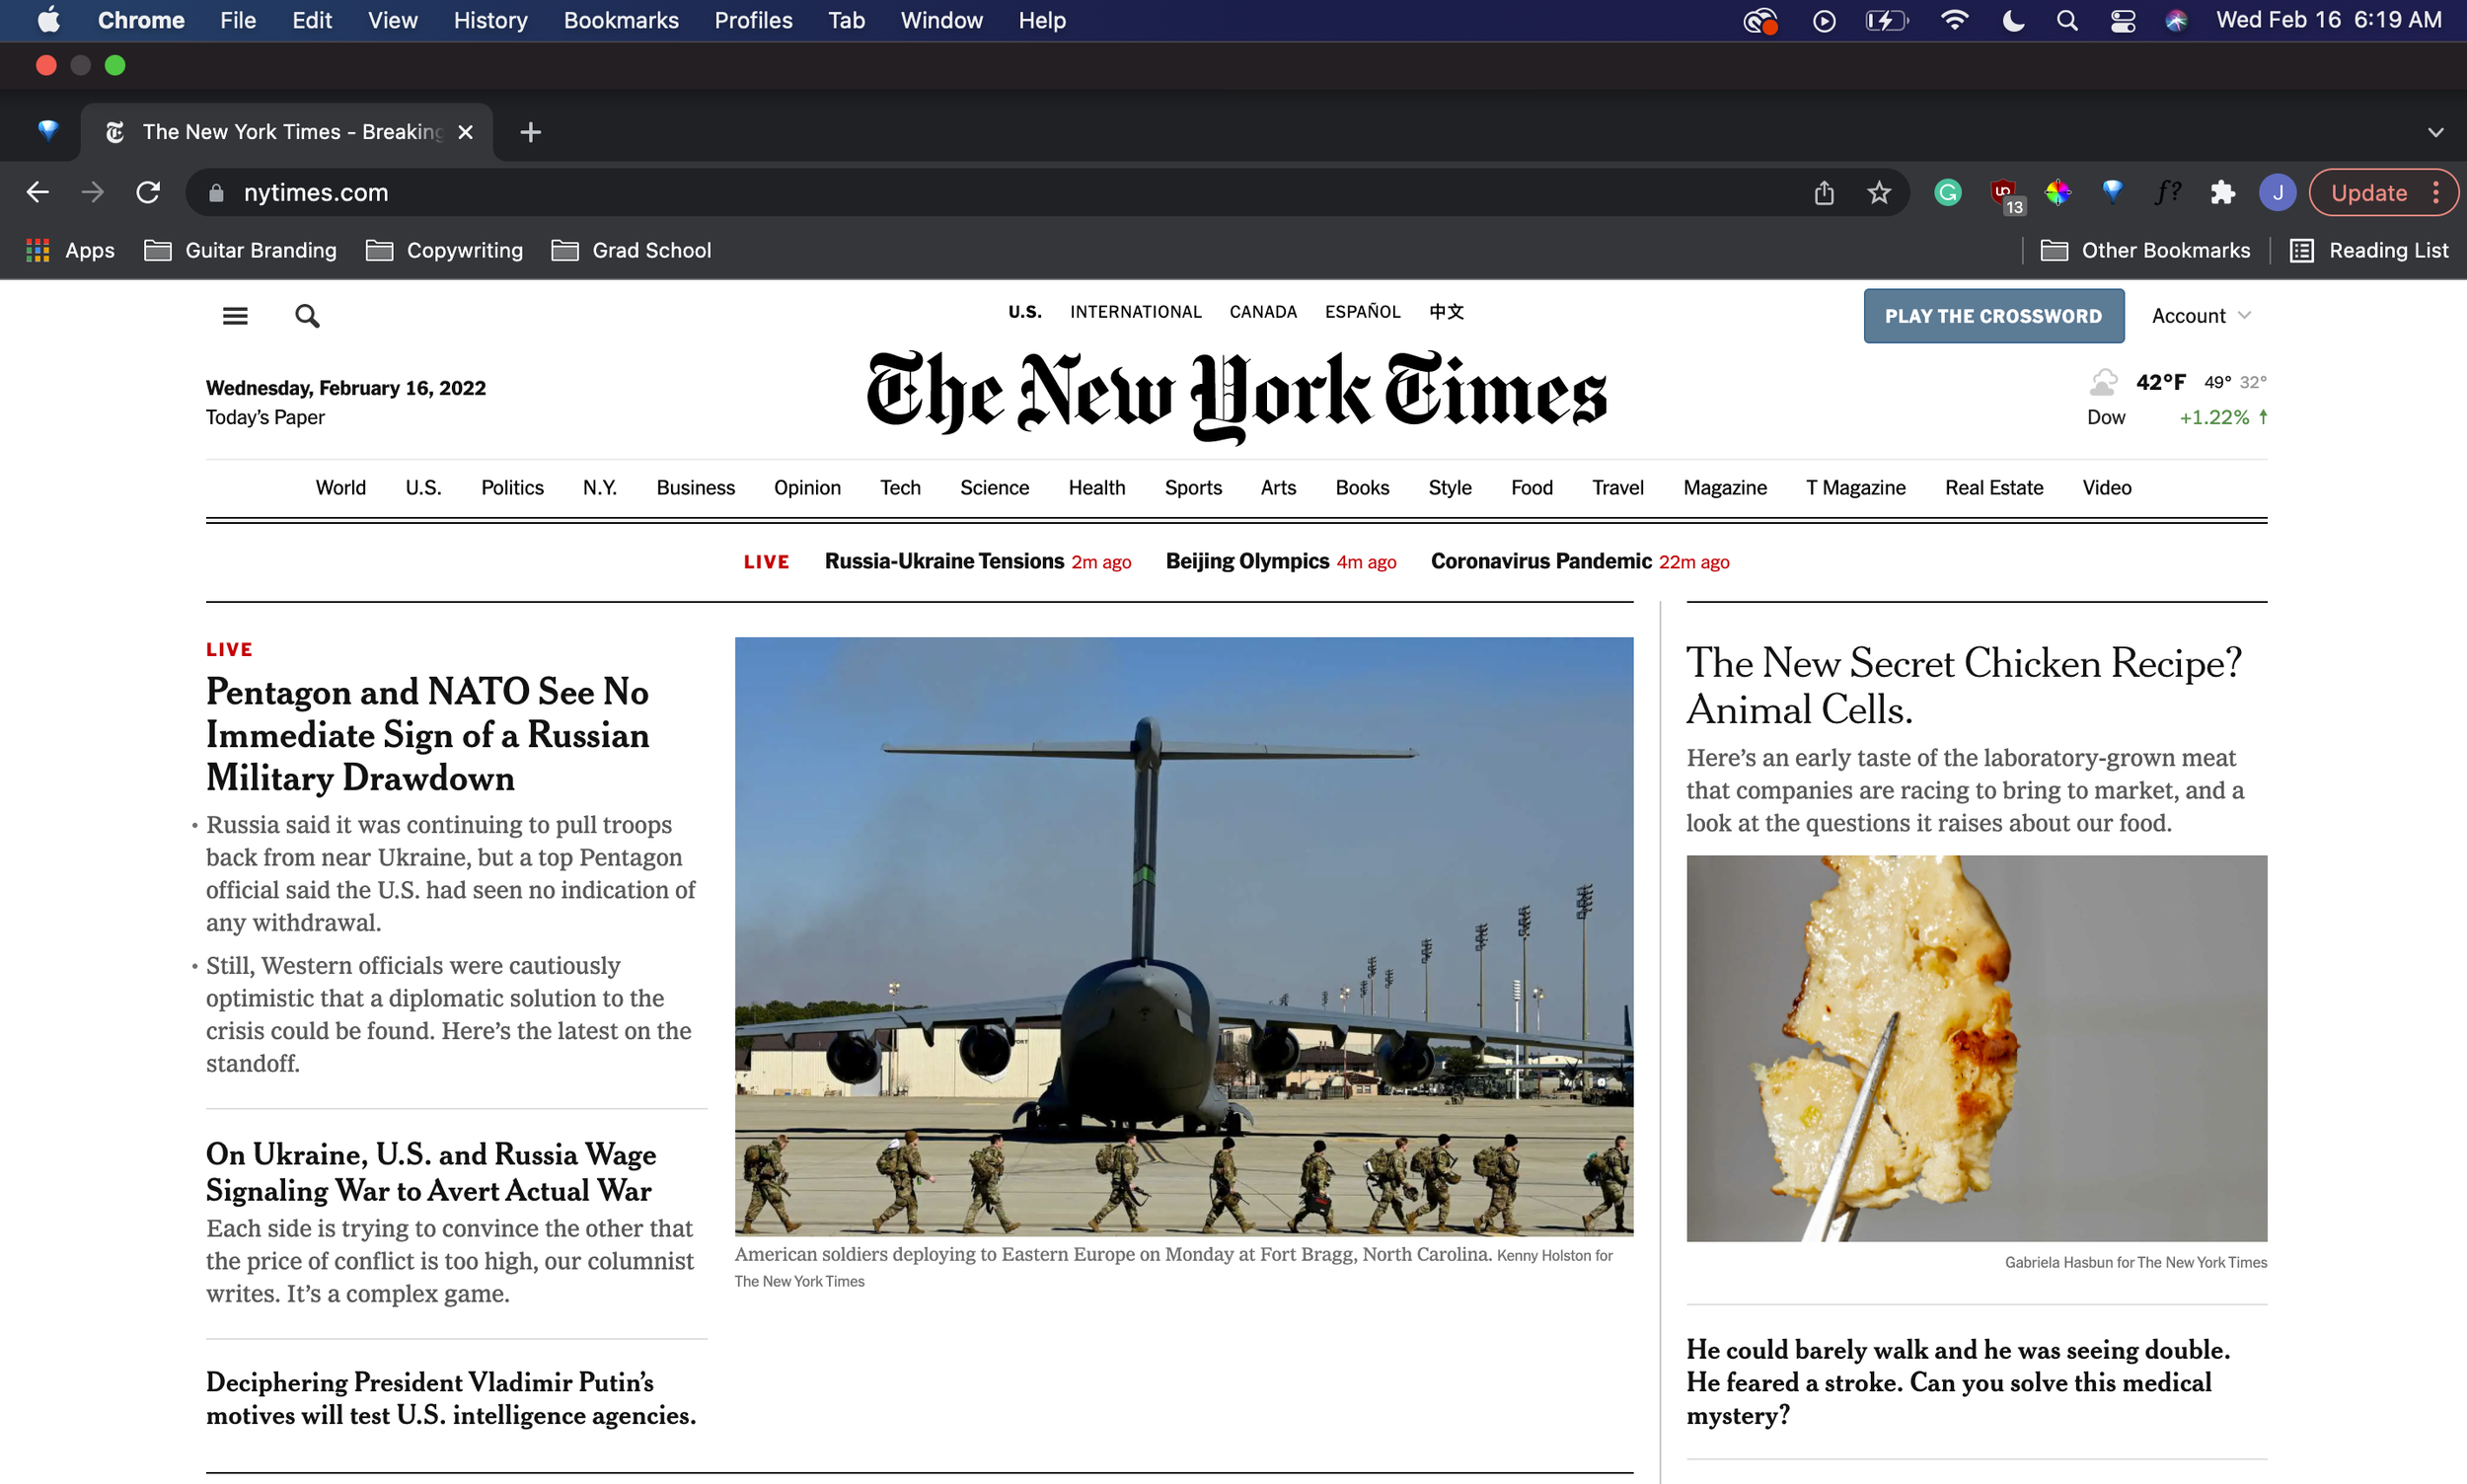The image size is (2467, 1484).
Task: Open the Bookmarks menu in menu bar
Action: 620,20
